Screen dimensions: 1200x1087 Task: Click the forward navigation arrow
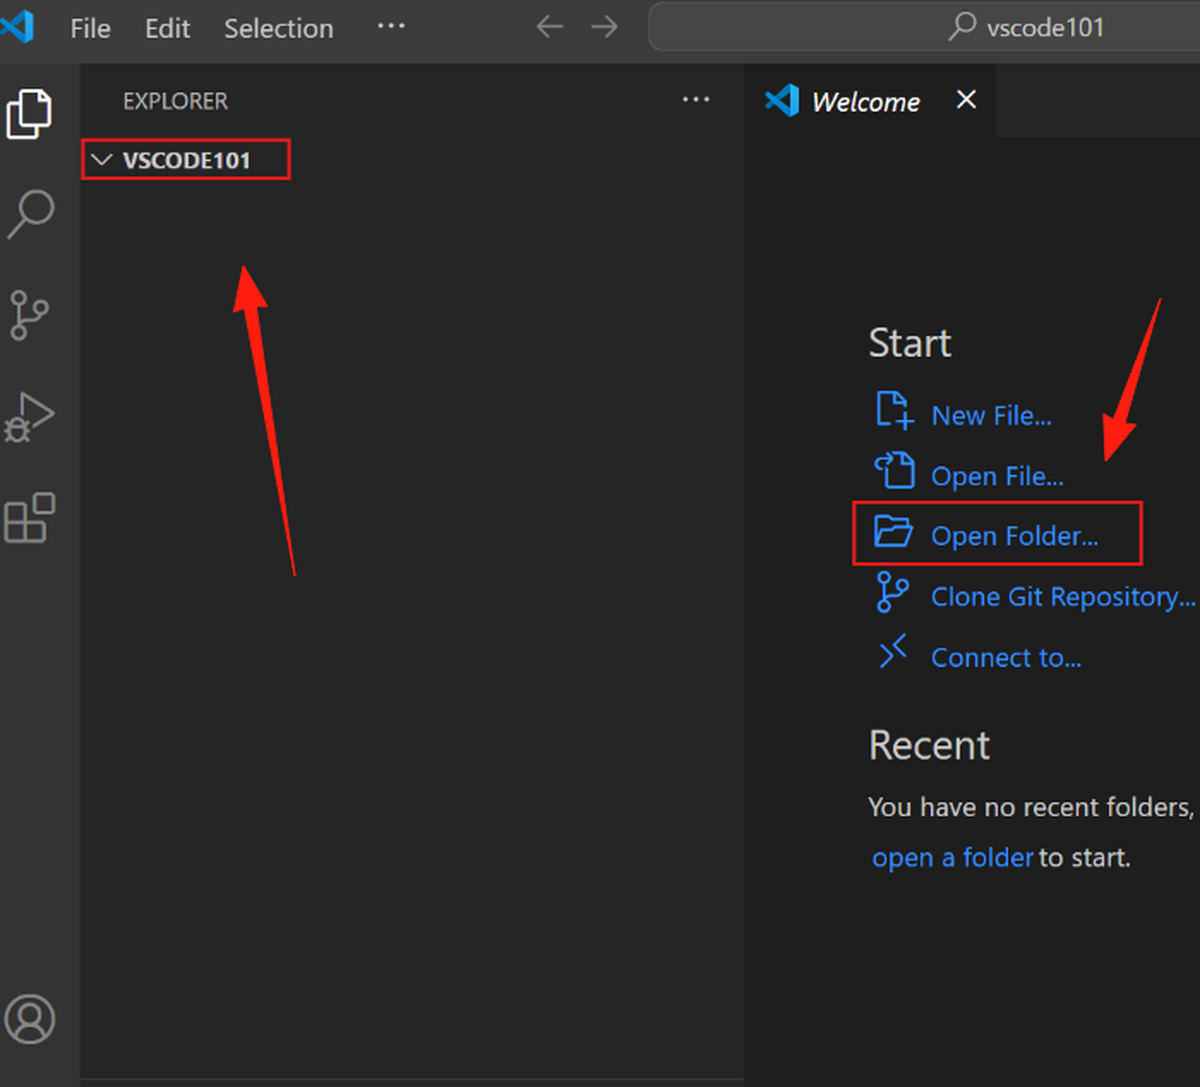pos(604,28)
